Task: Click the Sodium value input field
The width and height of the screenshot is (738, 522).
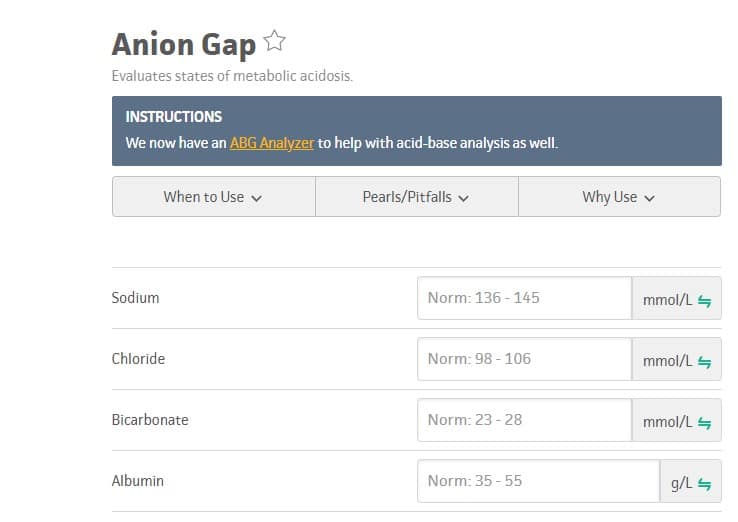Action: point(524,298)
